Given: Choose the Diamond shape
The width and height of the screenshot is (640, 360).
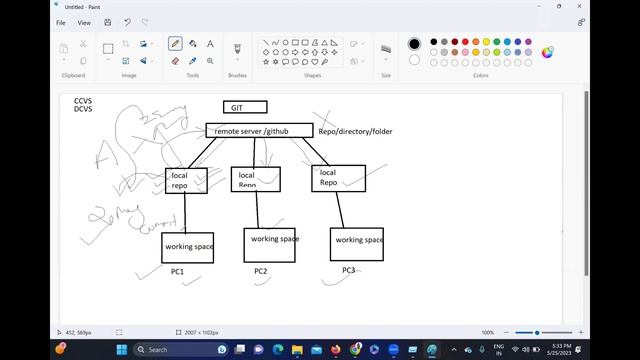Looking at the screenshot, I should click(266, 52).
